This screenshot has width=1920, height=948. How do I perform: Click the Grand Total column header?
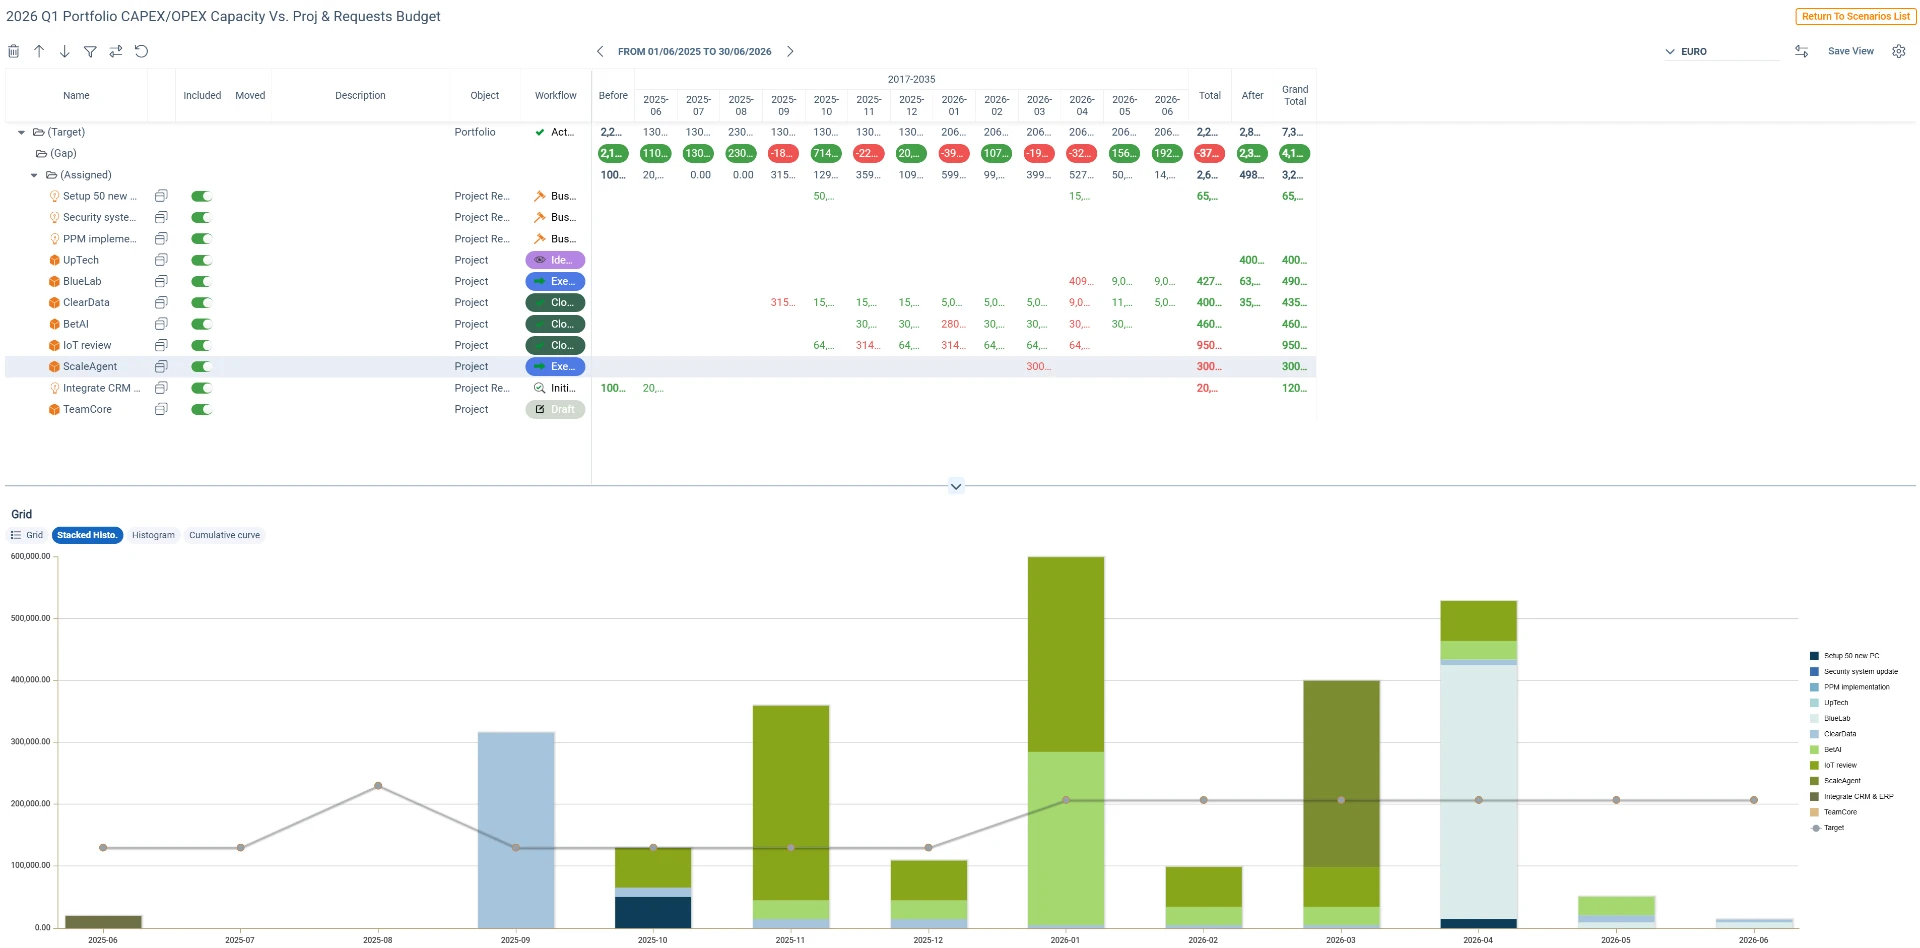1295,95
